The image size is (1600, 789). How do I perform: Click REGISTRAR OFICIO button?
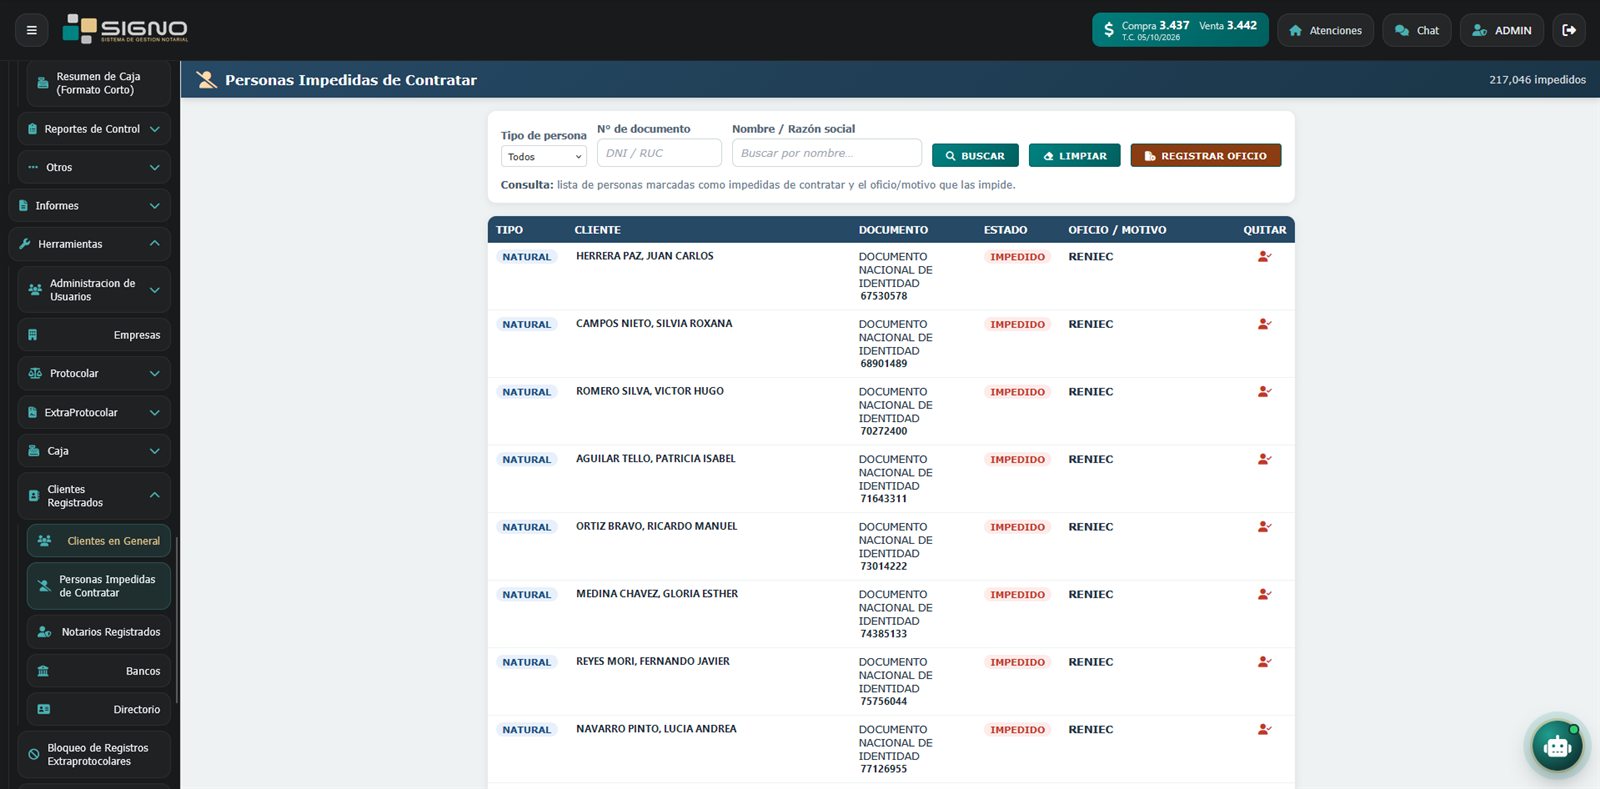pos(1206,156)
